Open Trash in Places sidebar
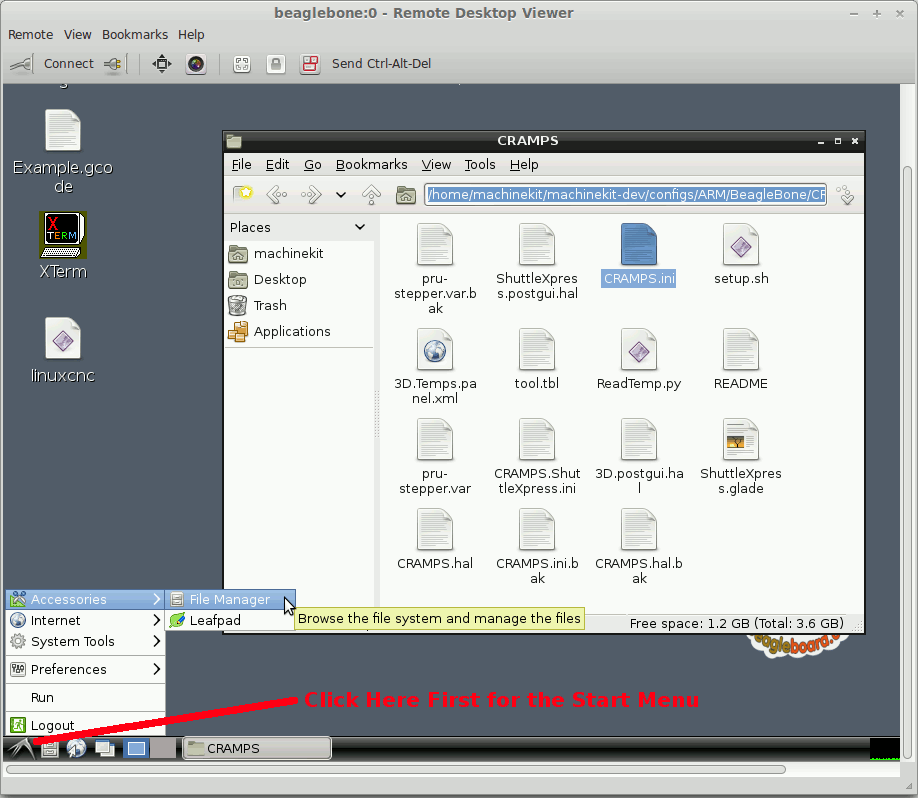 (299, 306)
